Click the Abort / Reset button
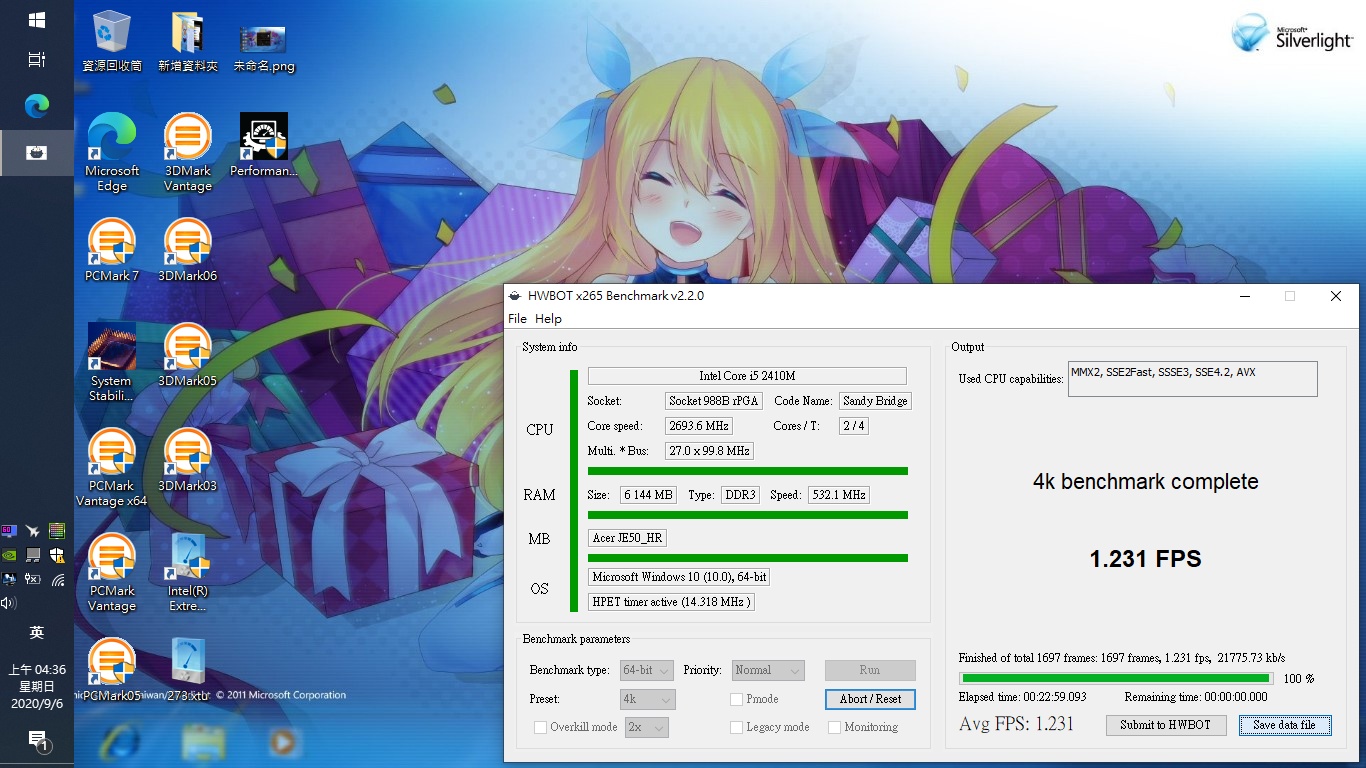 coord(870,699)
